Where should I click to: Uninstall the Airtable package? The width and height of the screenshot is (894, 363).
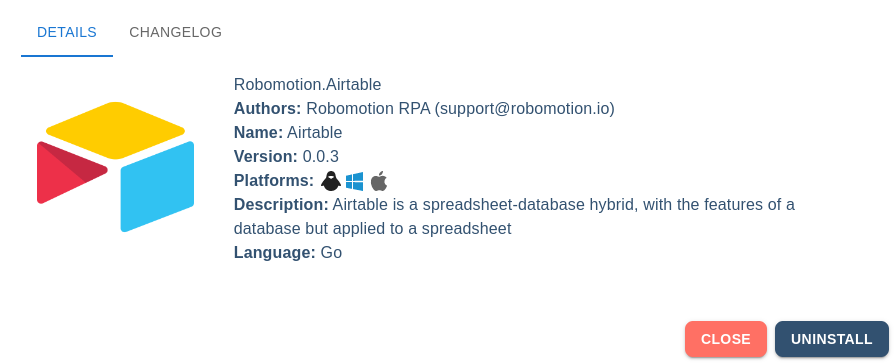coord(832,339)
